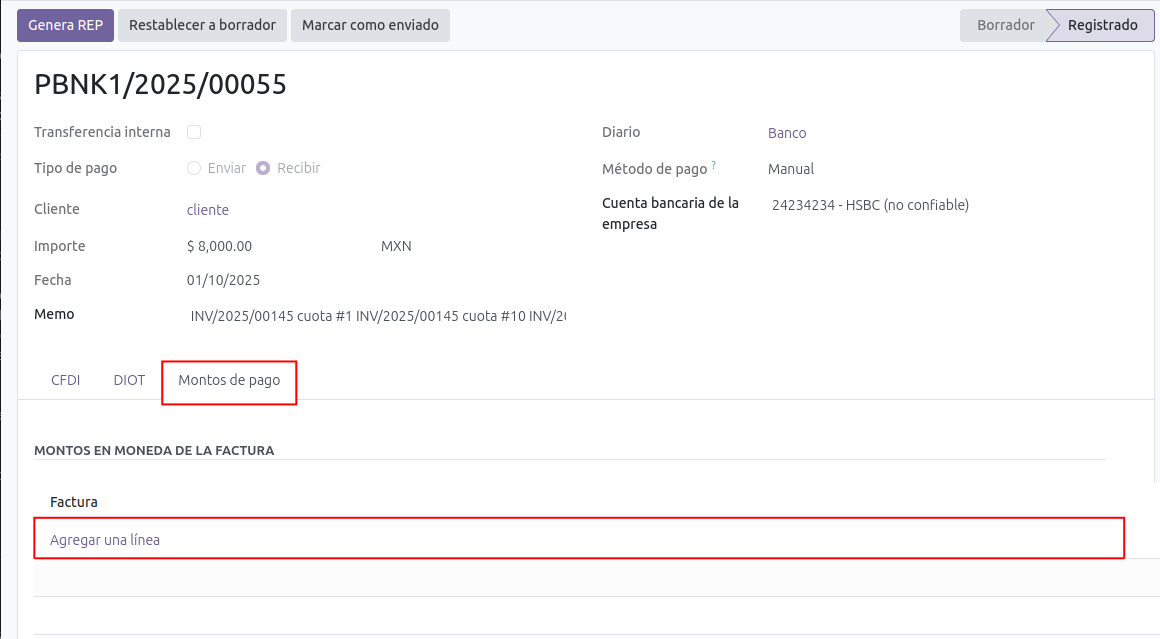Viewport: 1160px width, 639px height.
Task: Switch to the DIOT tab
Action: (129, 380)
